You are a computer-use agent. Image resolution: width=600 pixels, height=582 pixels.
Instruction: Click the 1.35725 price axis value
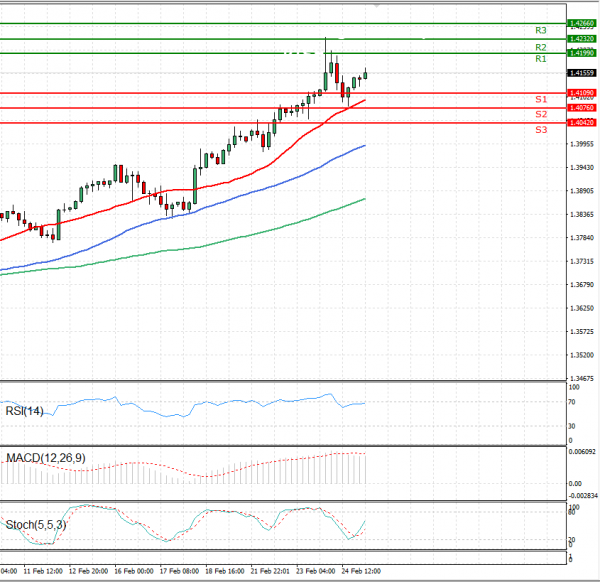[582, 332]
